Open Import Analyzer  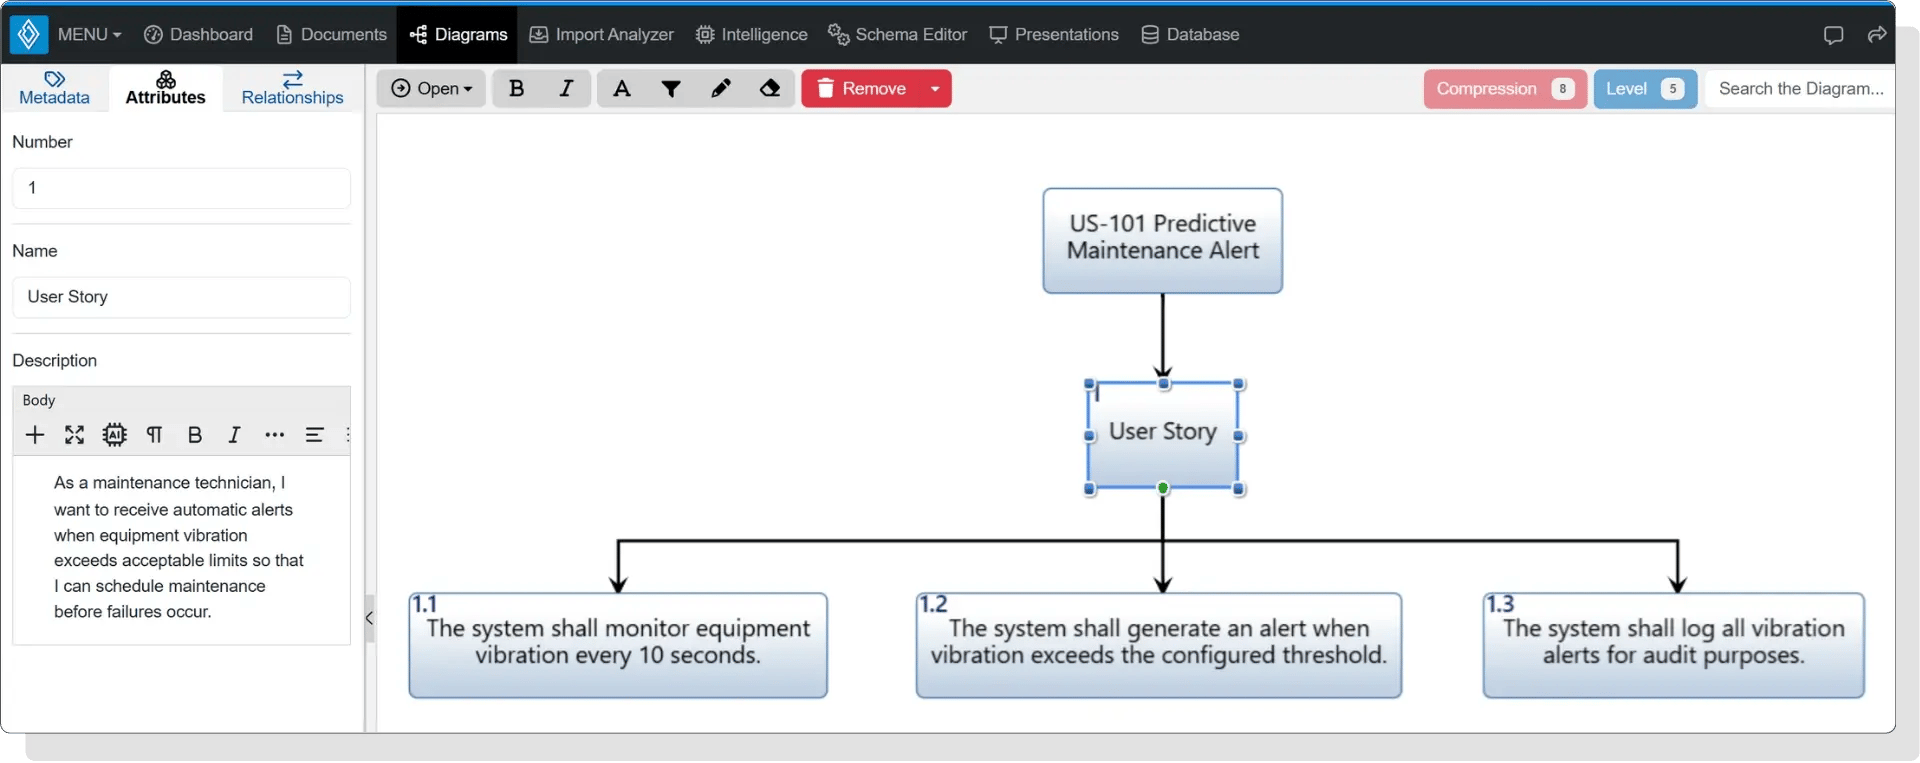tap(601, 34)
